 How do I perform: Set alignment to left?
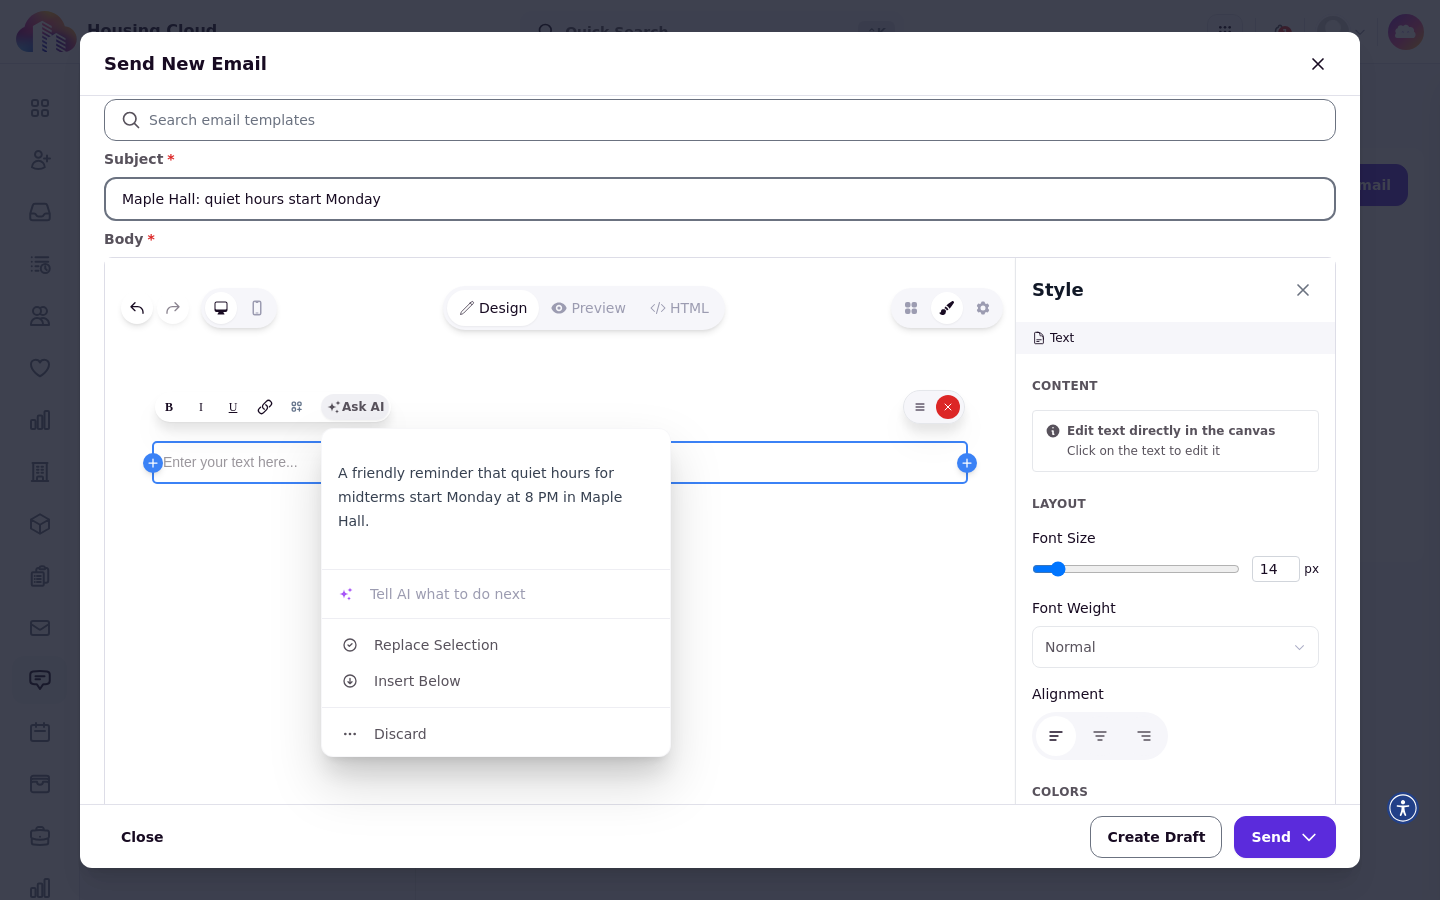coord(1056,736)
